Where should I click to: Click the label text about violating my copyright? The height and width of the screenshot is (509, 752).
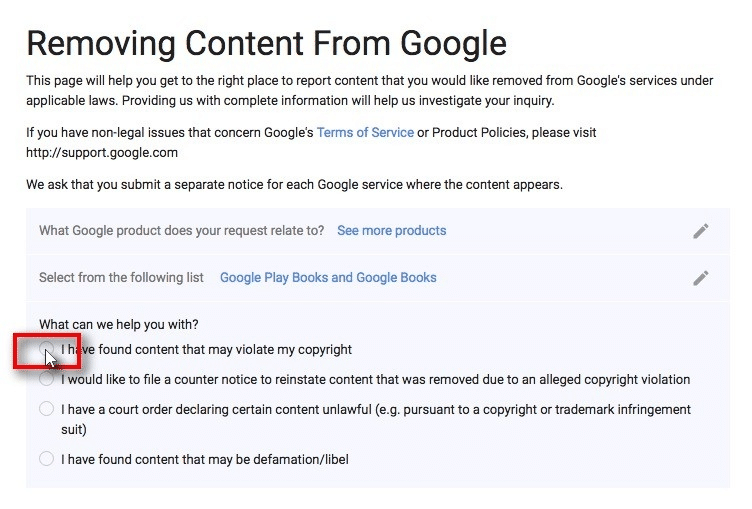point(207,350)
